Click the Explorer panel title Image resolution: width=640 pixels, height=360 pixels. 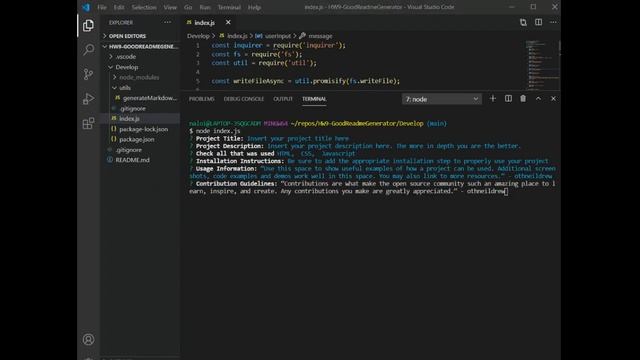(121, 22)
